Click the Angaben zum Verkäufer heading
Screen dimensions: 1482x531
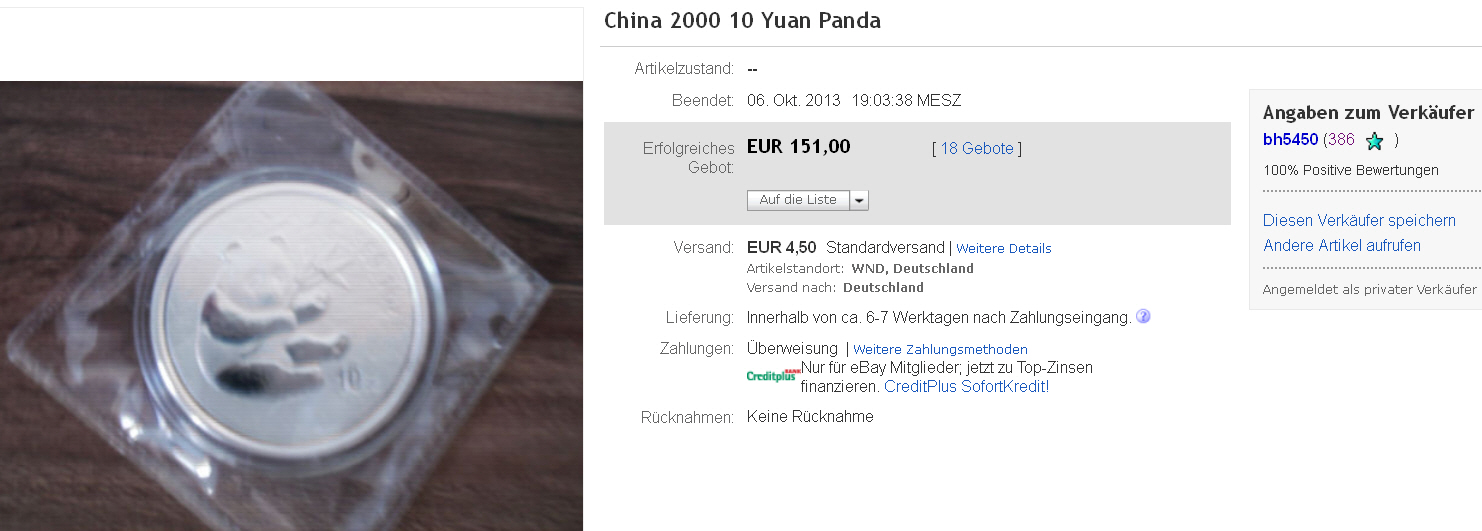1368,112
